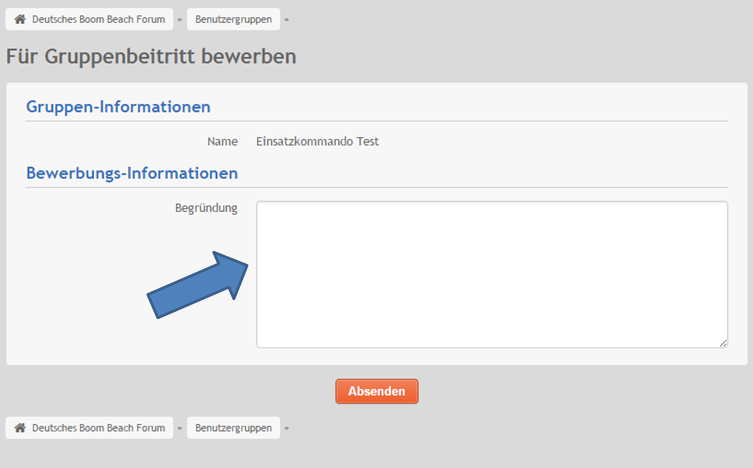Click the 'Begründung' field label
The image size is (753, 468).
point(206,208)
